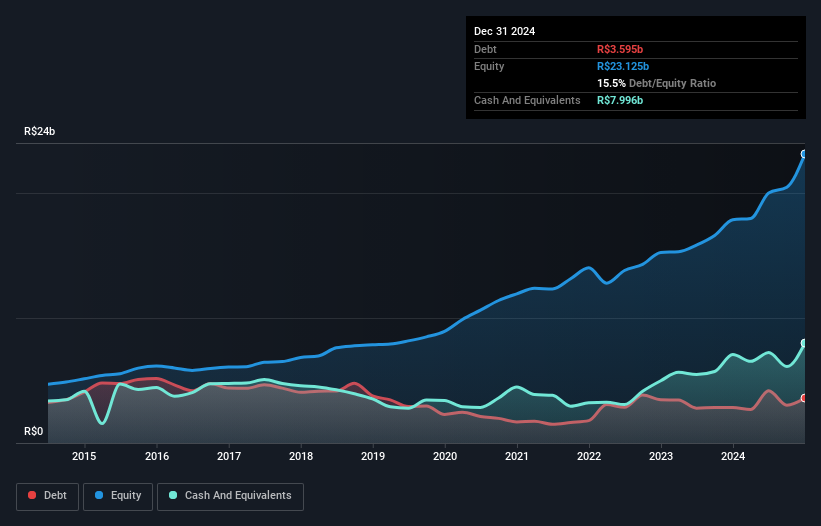Screen dimensions: 821x526
Task: Click the R$0 y-axis label
Action: coord(34,431)
